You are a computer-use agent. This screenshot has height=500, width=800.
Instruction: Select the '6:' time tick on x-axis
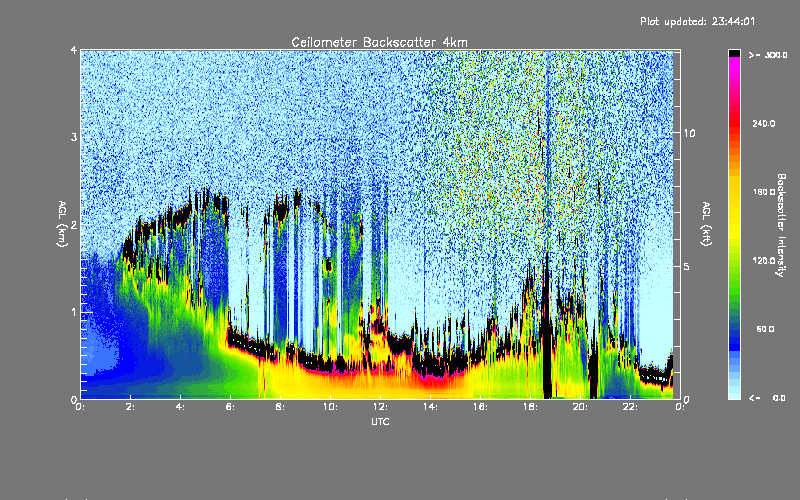(230, 407)
